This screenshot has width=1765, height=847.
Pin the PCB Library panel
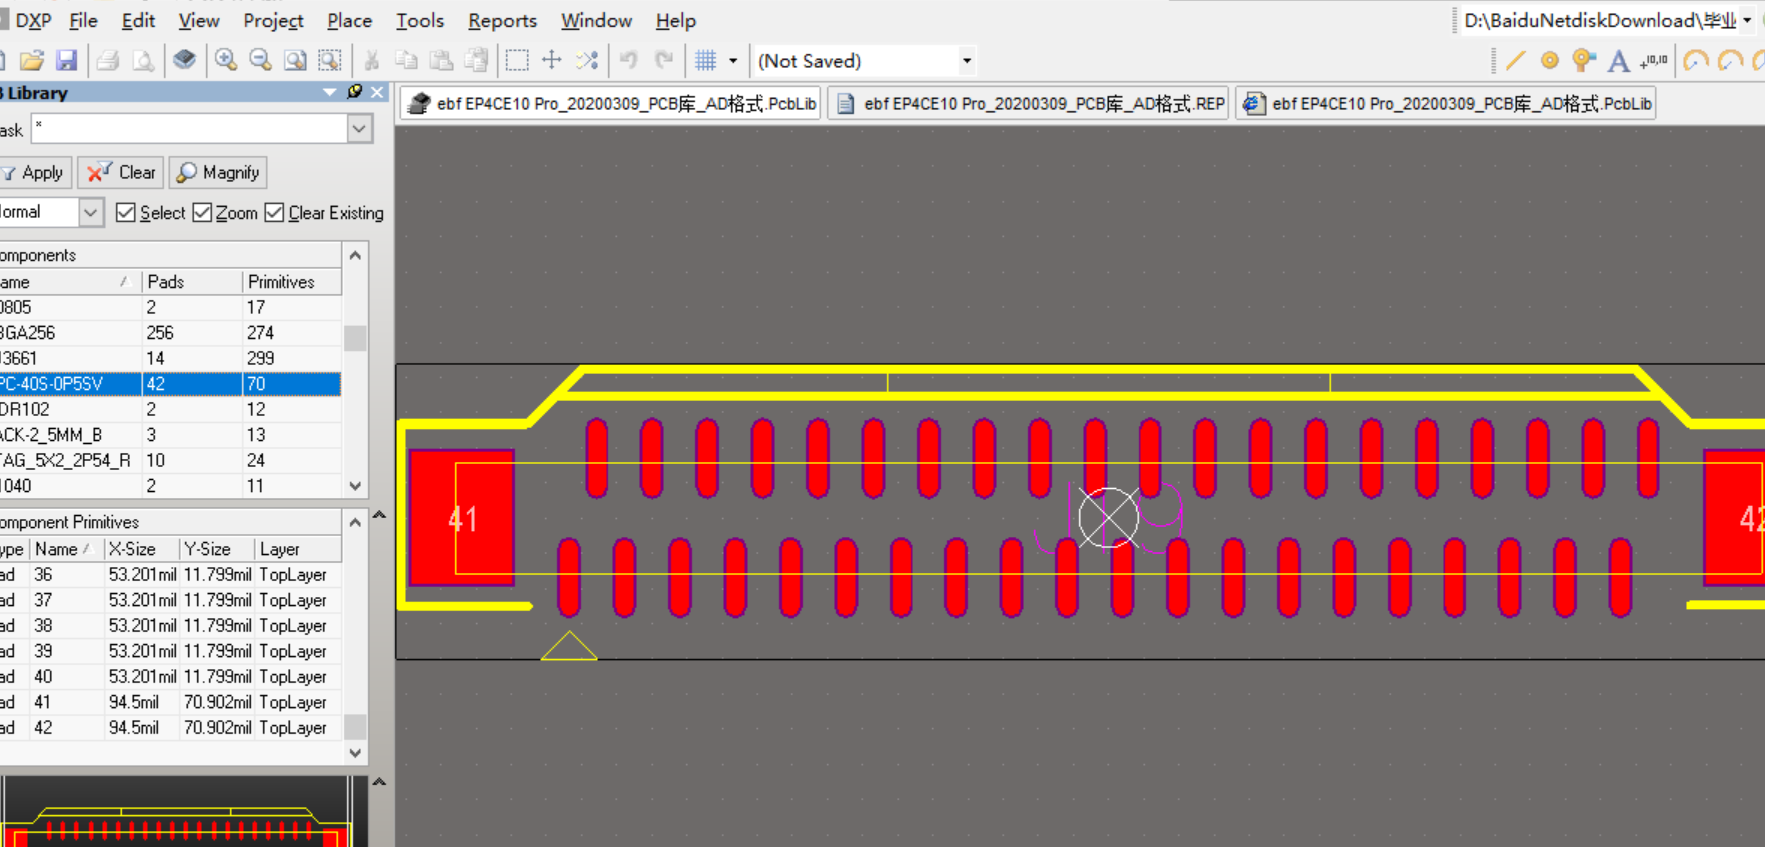[354, 92]
